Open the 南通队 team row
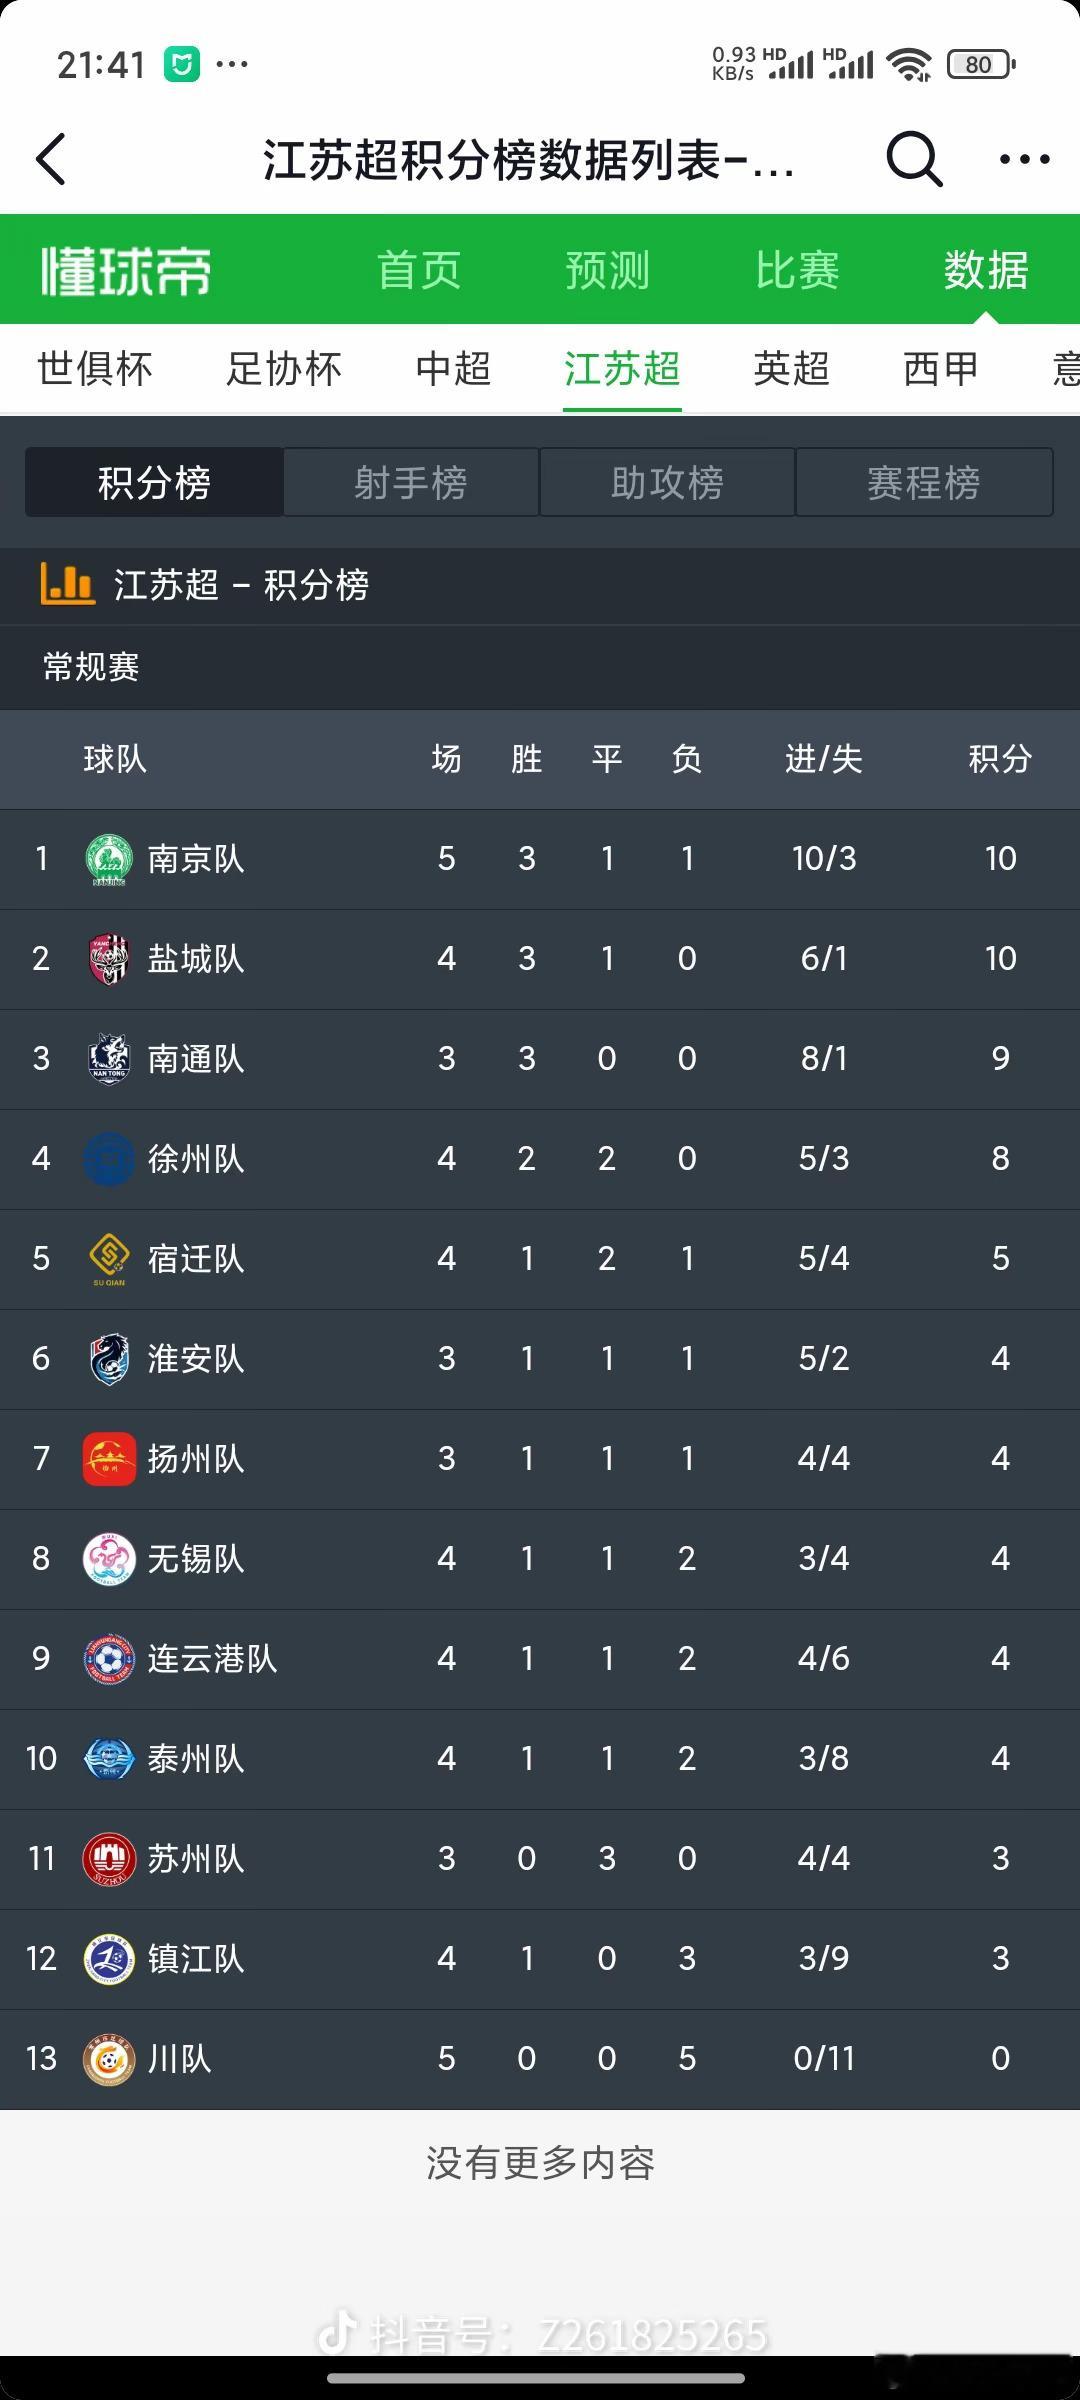The image size is (1080, 2400). [x=540, y=1059]
